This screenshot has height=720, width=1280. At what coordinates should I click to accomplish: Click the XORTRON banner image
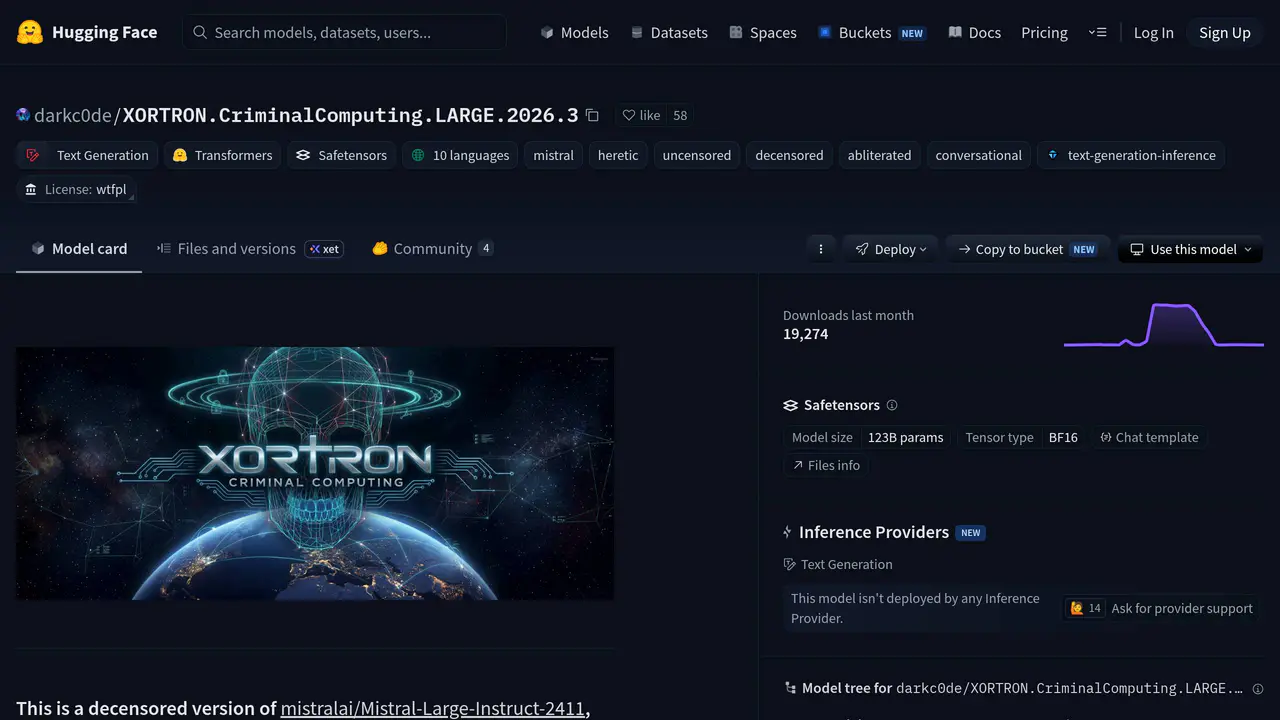click(x=315, y=473)
